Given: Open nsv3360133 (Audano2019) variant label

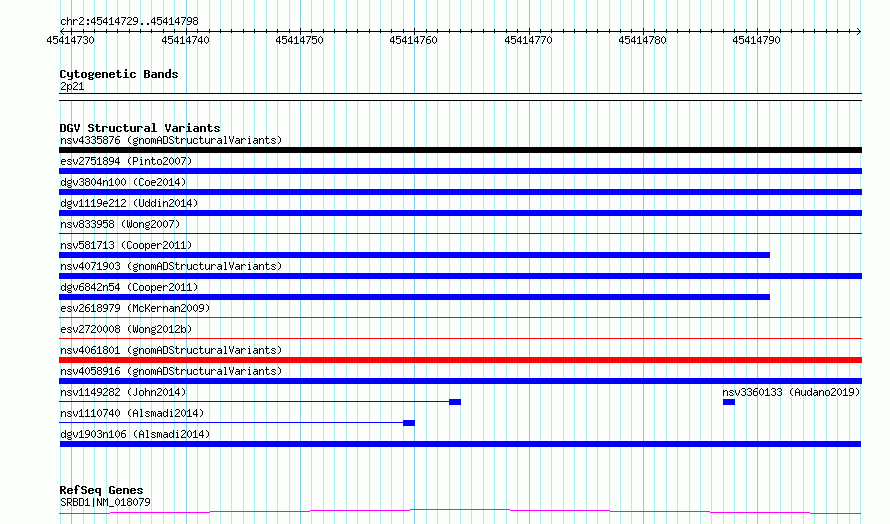Looking at the screenshot, I should point(791,392).
